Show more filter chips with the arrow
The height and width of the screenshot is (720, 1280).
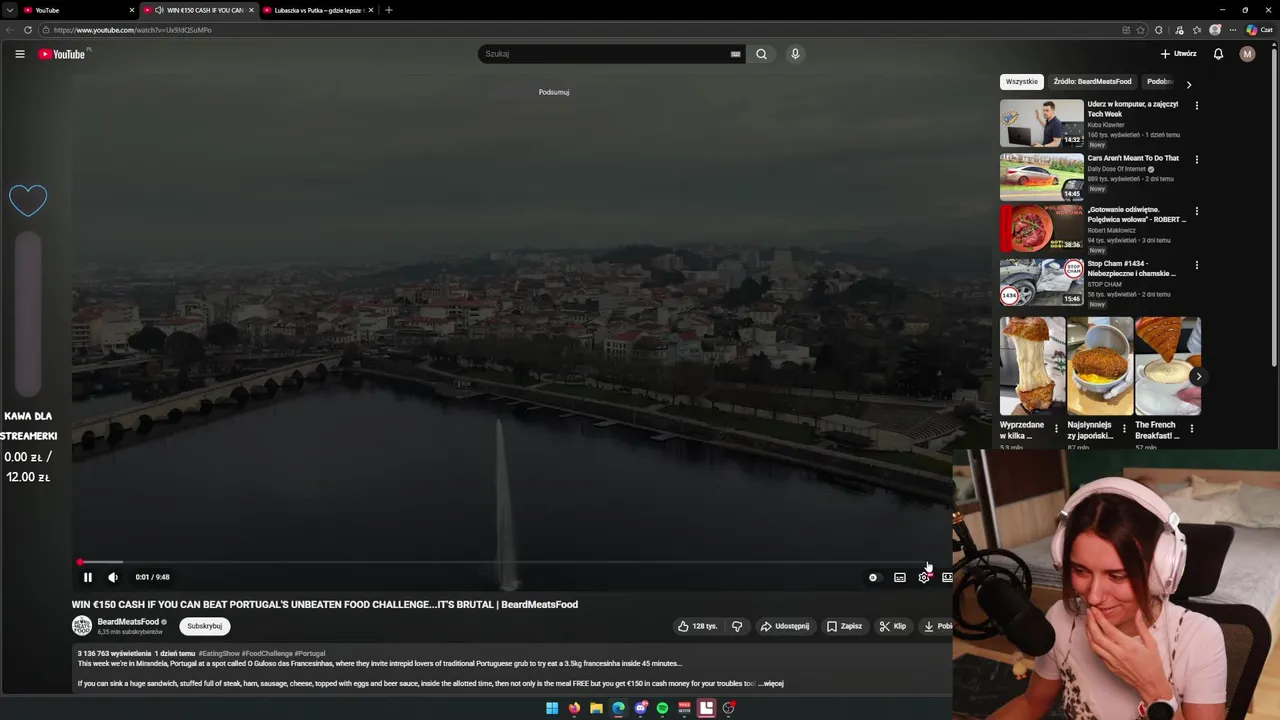click(1188, 84)
